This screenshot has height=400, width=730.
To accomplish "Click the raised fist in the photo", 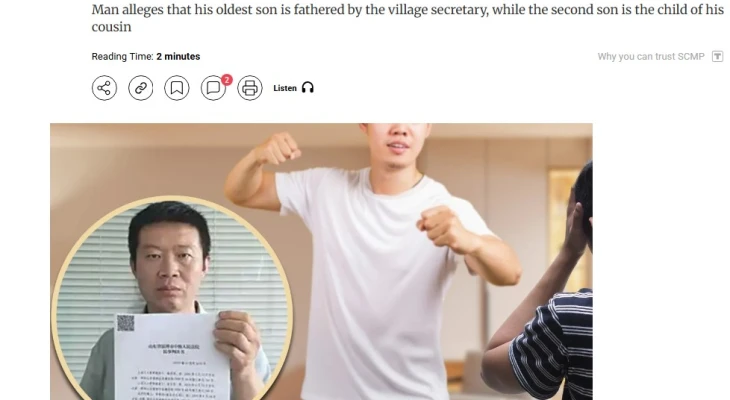I will coord(278,148).
